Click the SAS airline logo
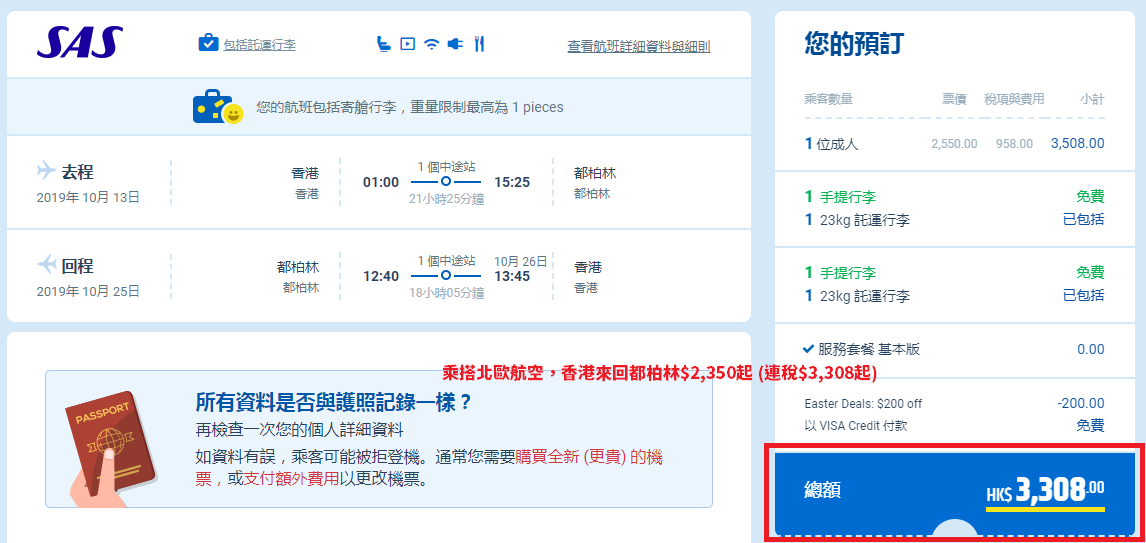Image resolution: width=1146 pixels, height=543 pixels. click(80, 43)
